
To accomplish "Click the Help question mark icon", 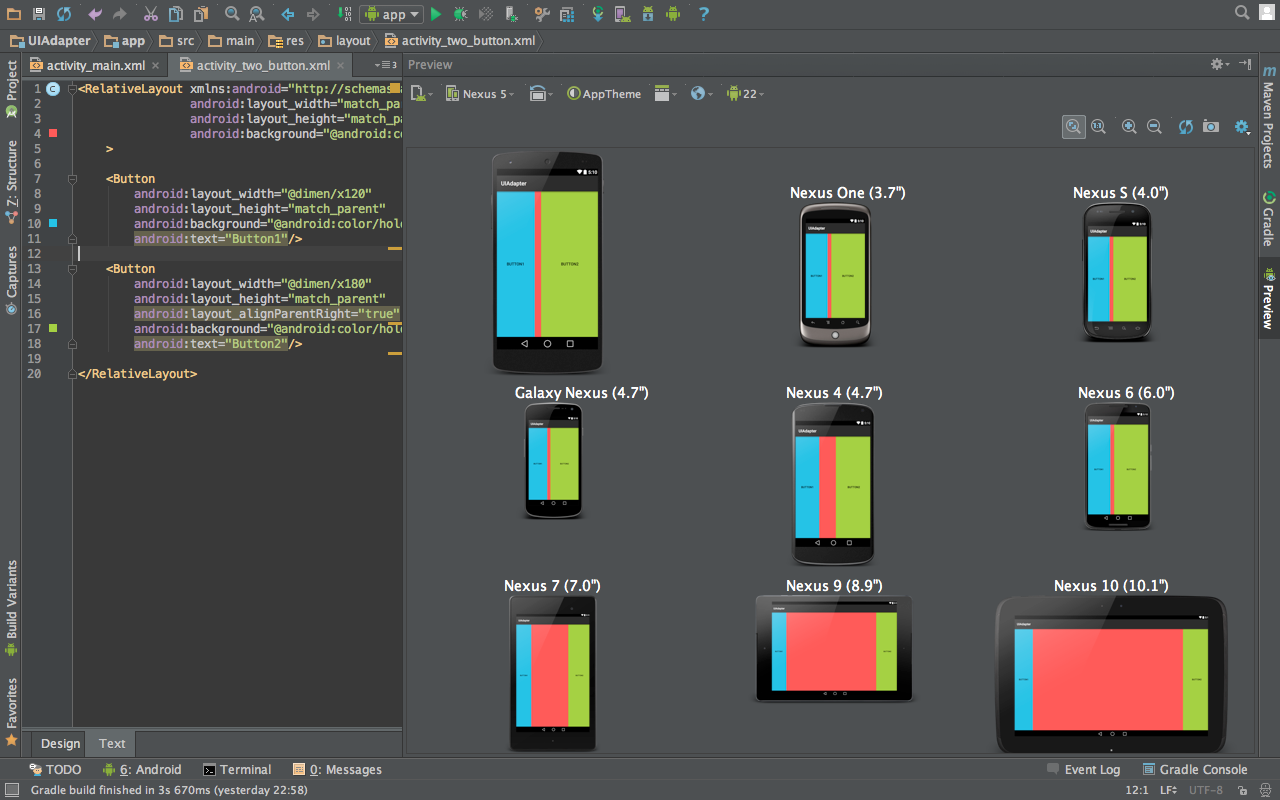I will 703,14.
